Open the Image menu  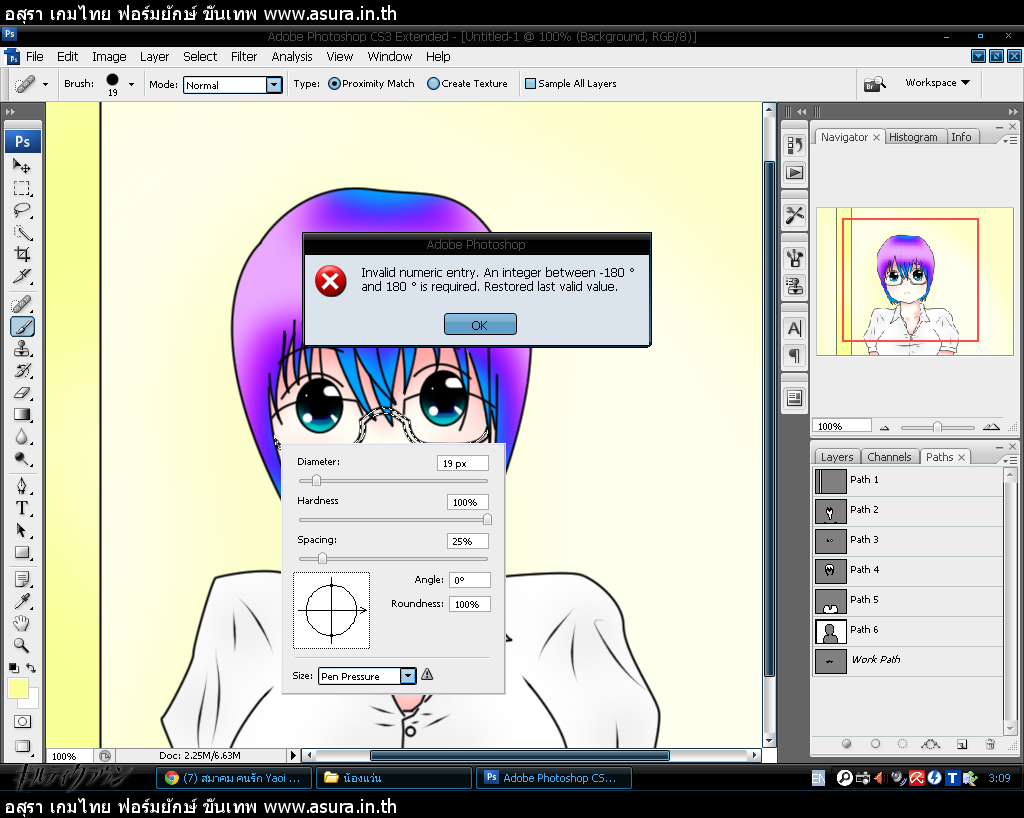(109, 57)
